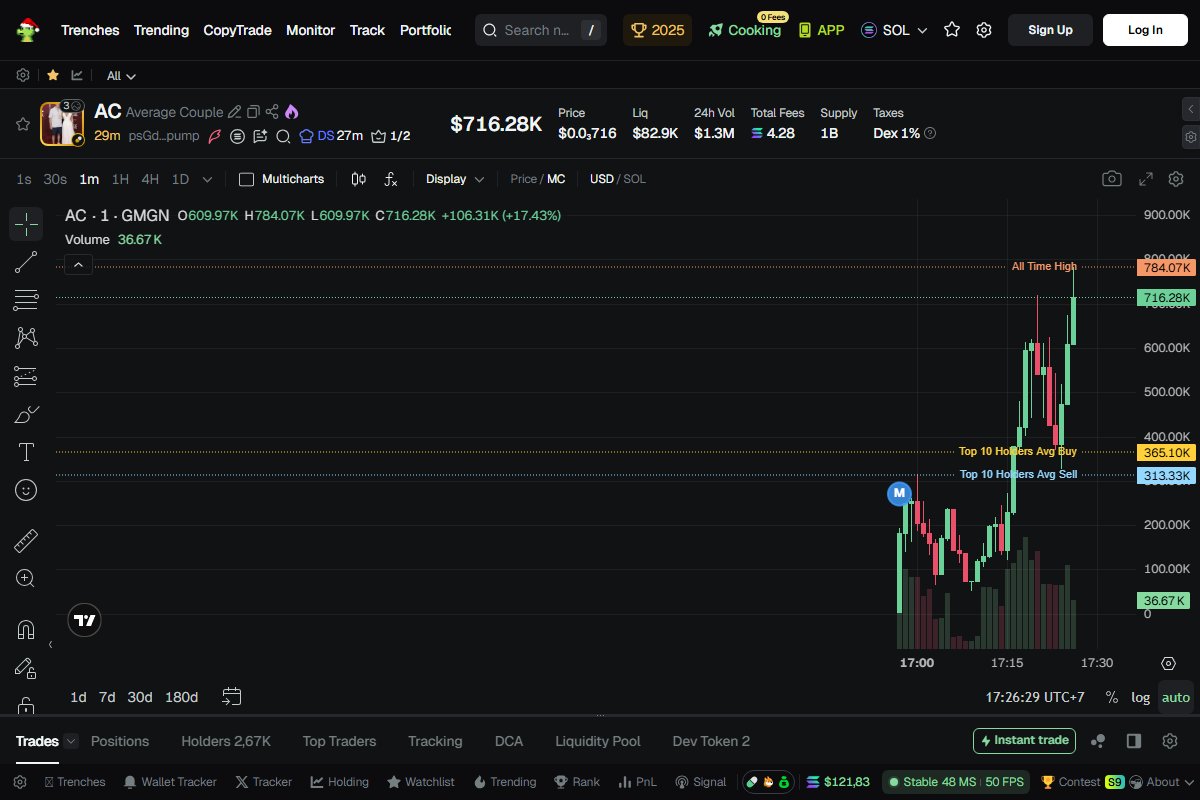Click in the search input field
This screenshot has height=800, width=1200.
pos(537,30)
